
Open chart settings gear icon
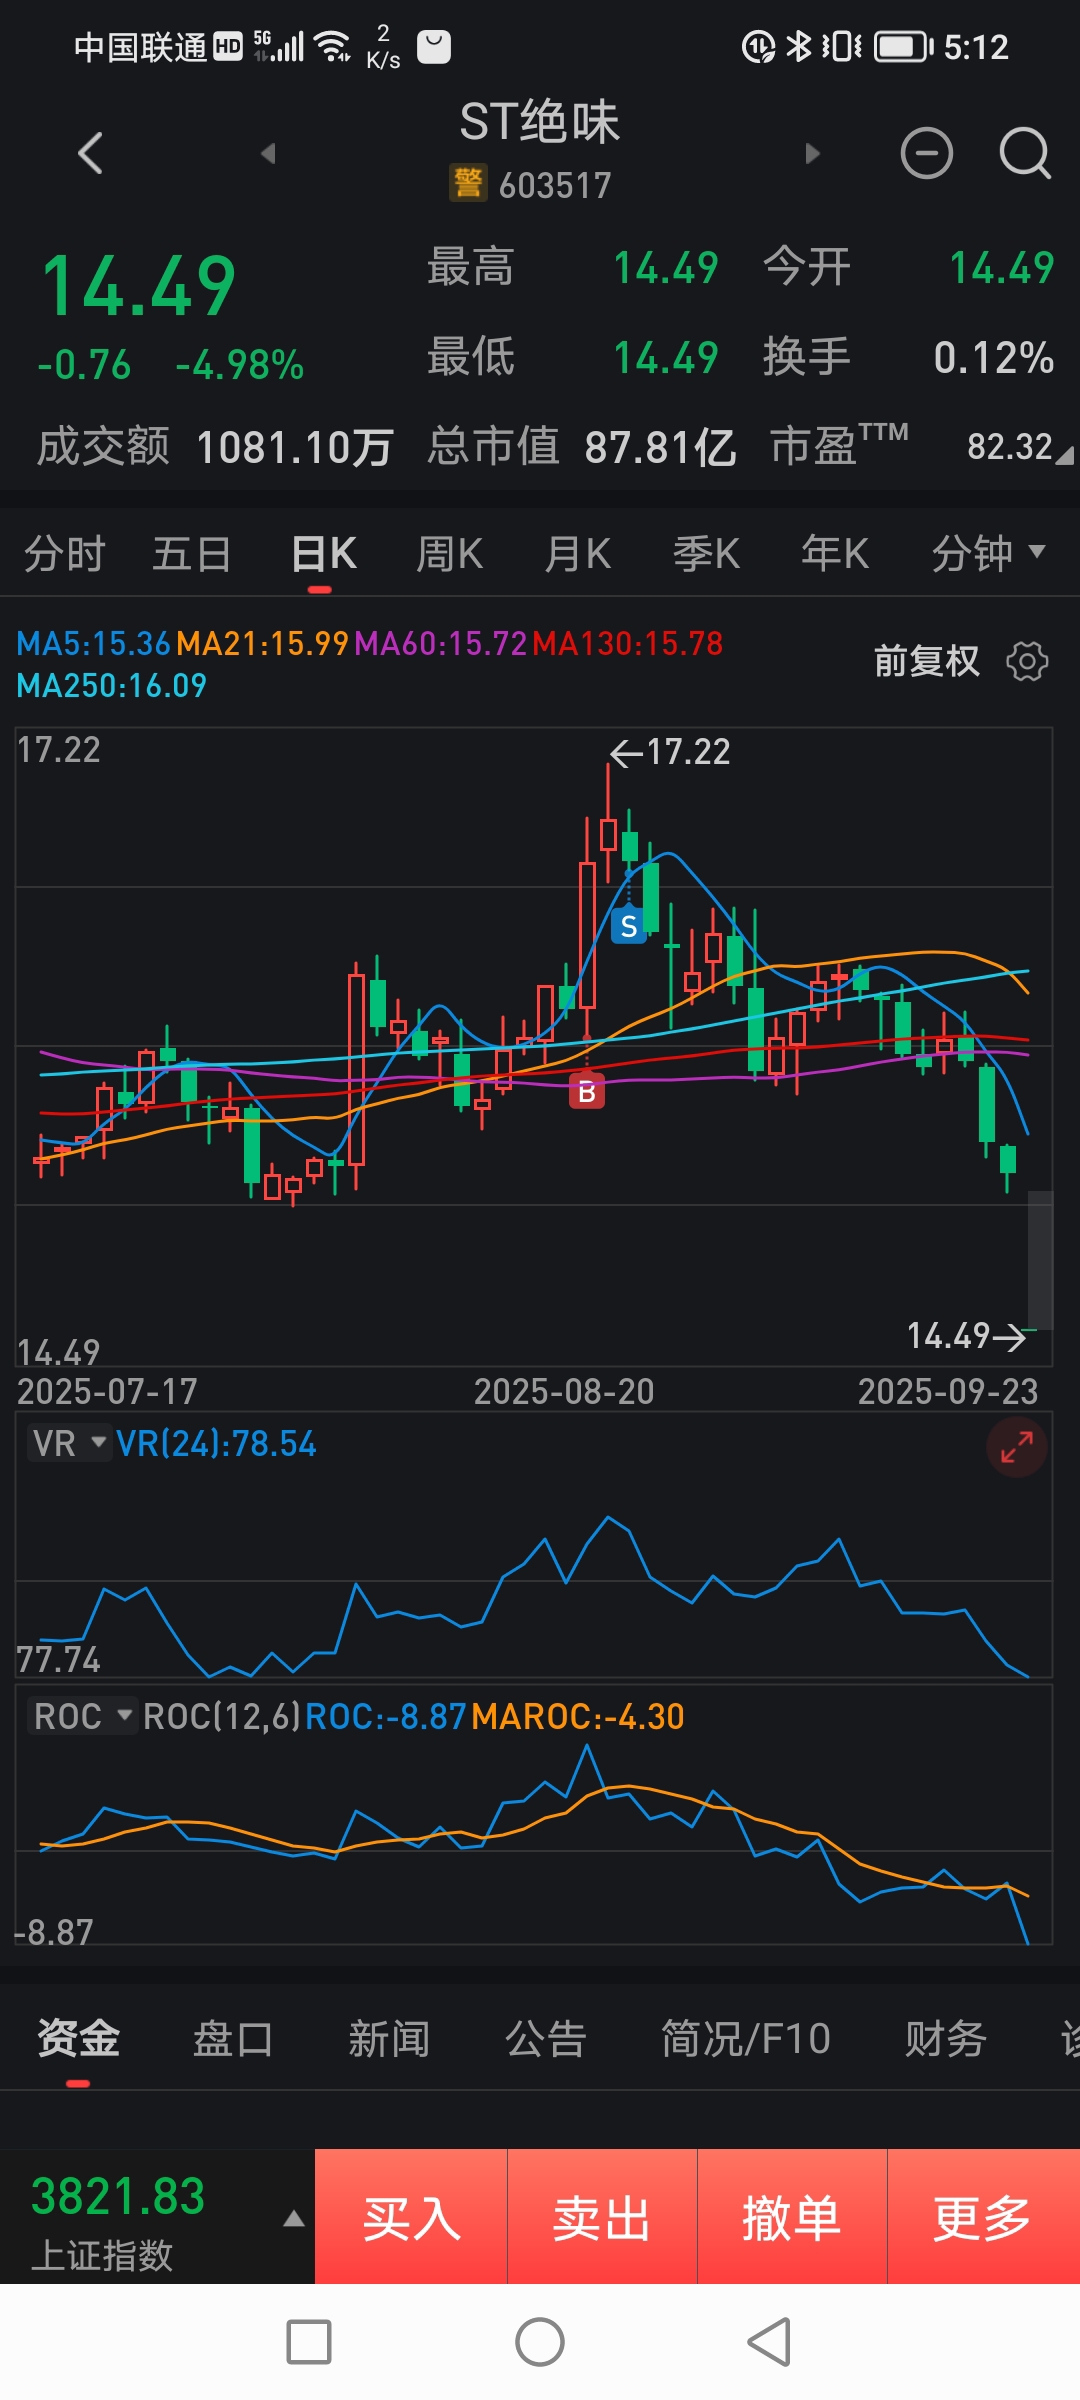pos(1027,661)
